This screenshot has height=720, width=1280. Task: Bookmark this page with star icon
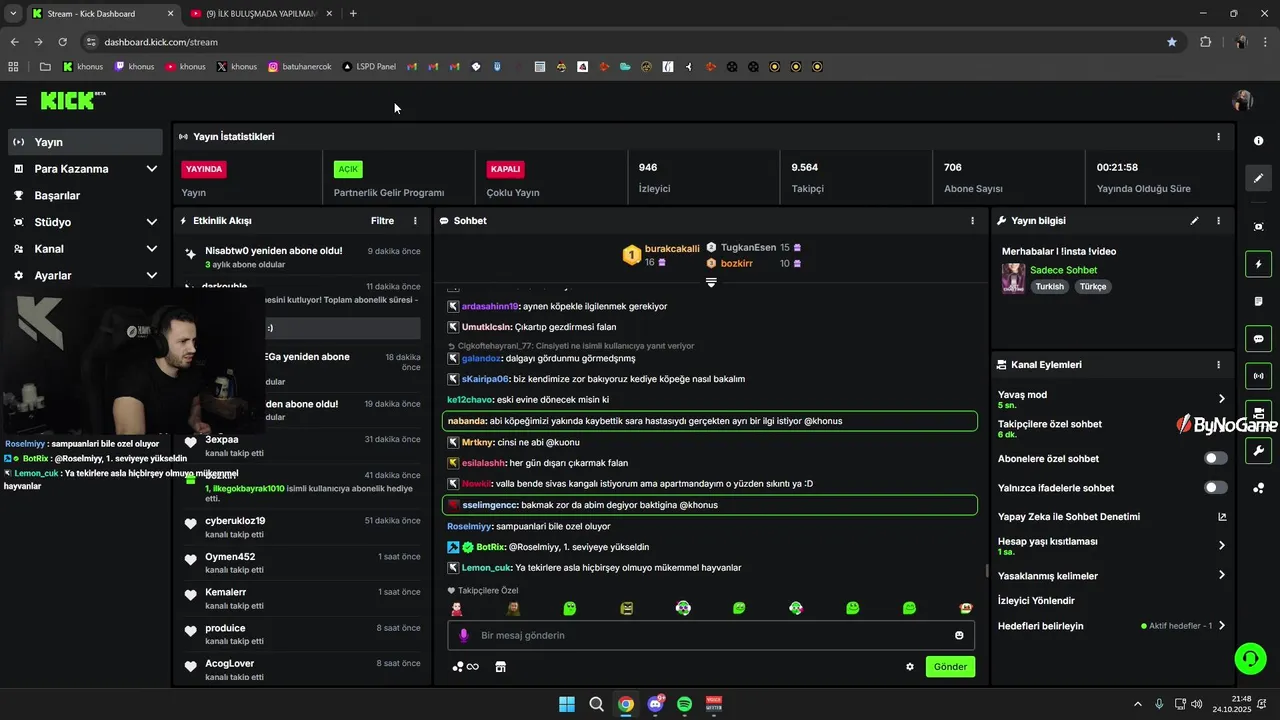pyautogui.click(x=1172, y=42)
